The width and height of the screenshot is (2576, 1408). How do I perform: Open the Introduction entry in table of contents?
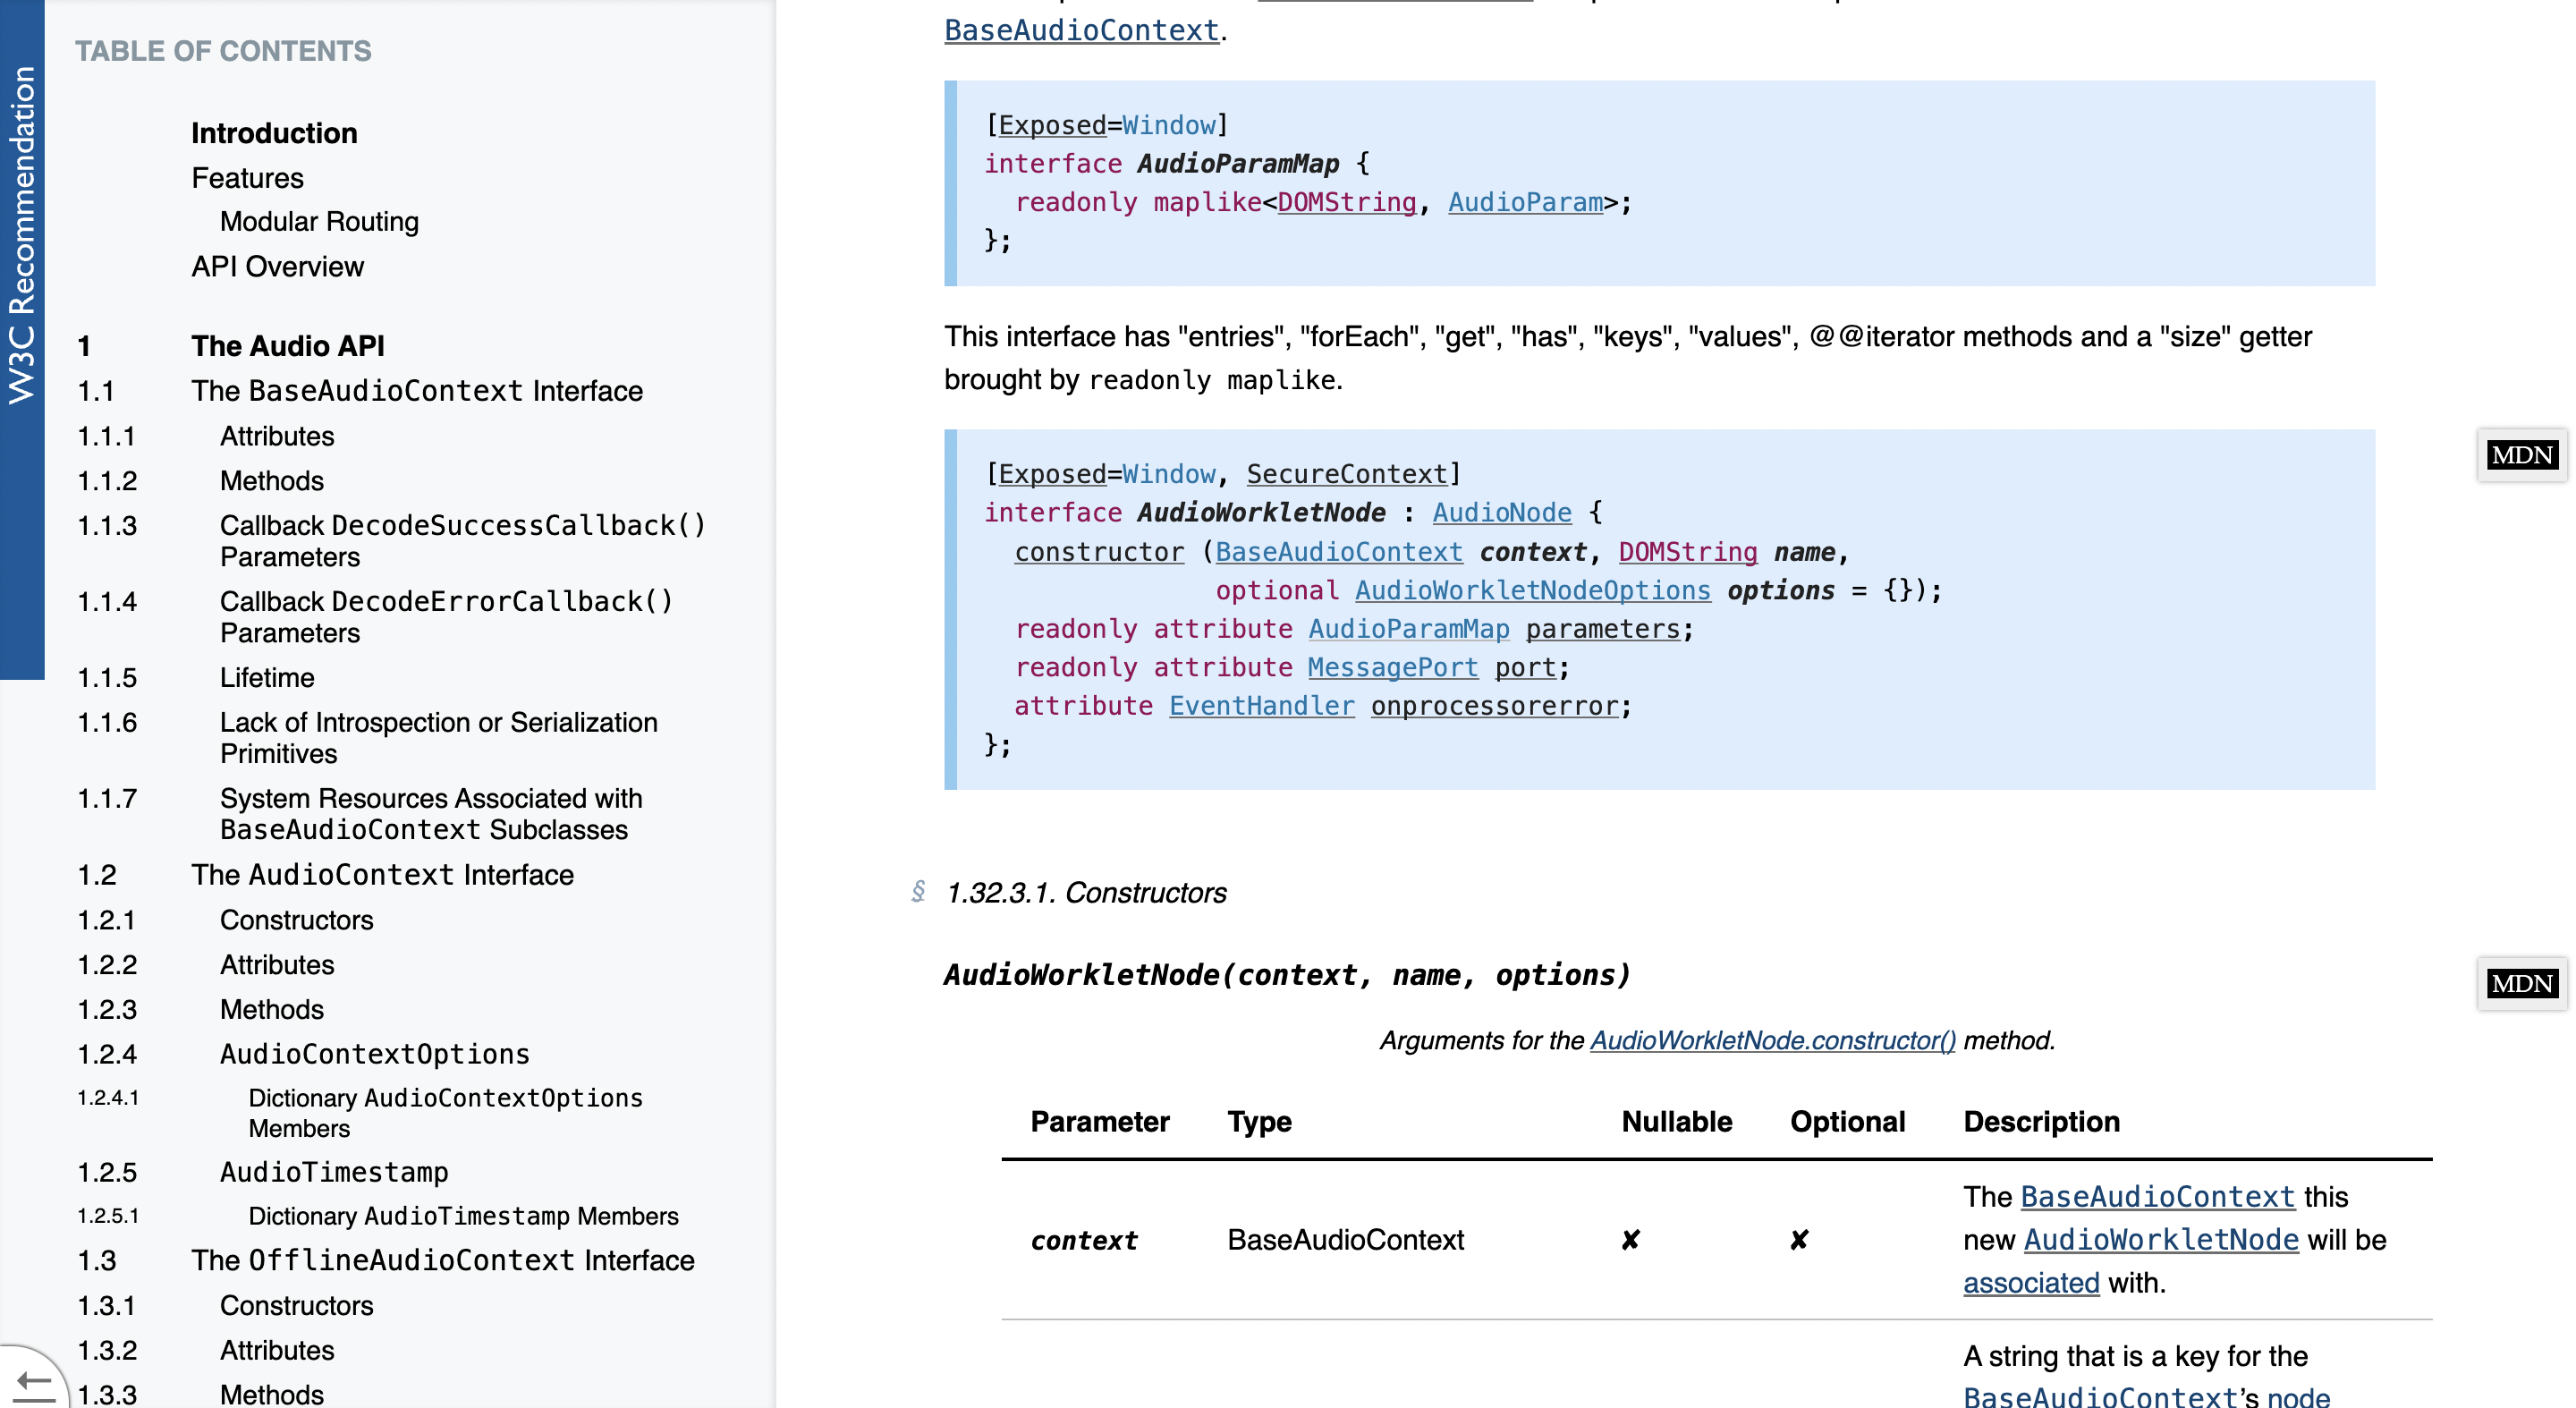pos(274,133)
